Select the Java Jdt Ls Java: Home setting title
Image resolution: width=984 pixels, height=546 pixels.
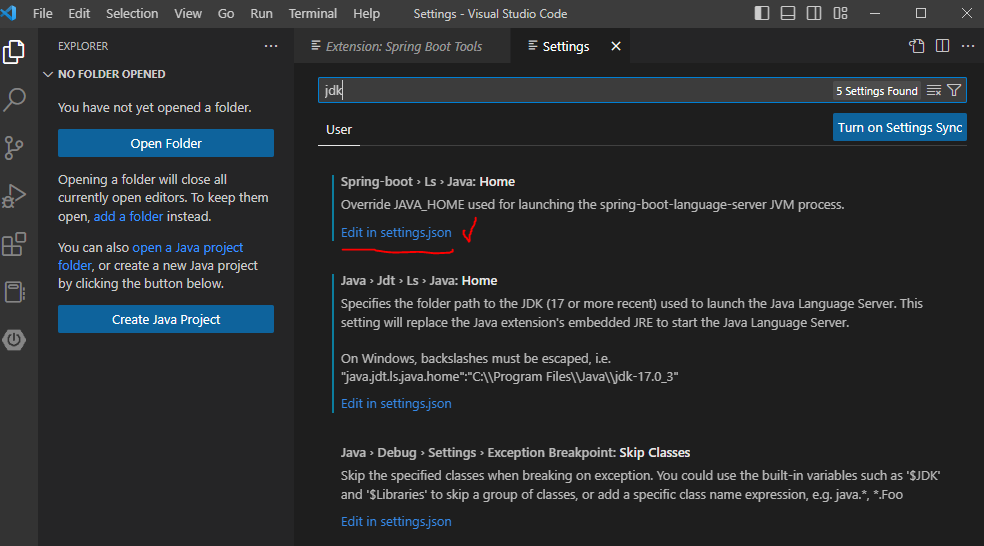[419, 281]
